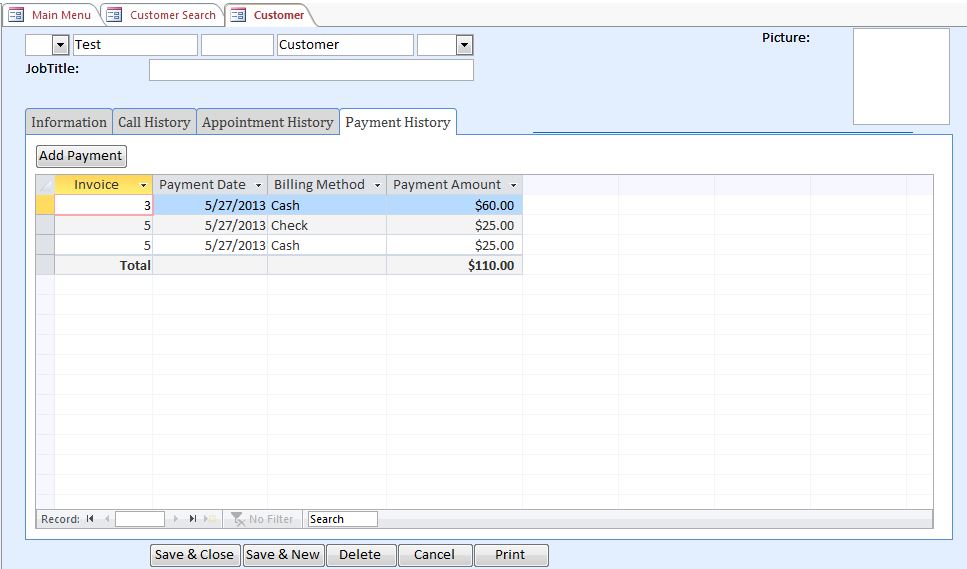Viewport: 967px width, 569px height.
Task: Select row of the $60.00 Cash payment
Action: click(45, 205)
